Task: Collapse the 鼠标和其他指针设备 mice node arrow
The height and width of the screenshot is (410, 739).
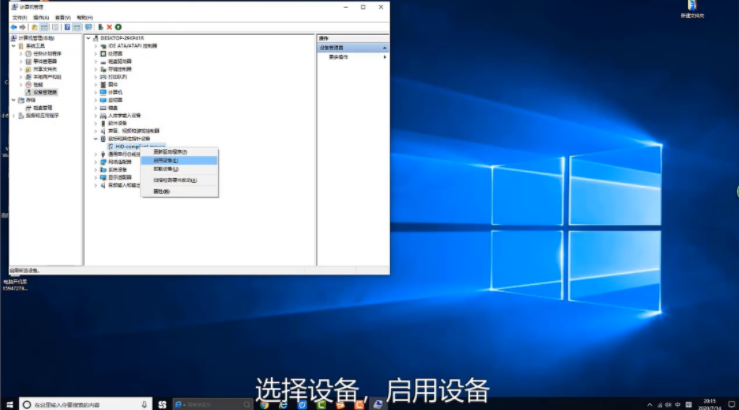Action: 96,139
